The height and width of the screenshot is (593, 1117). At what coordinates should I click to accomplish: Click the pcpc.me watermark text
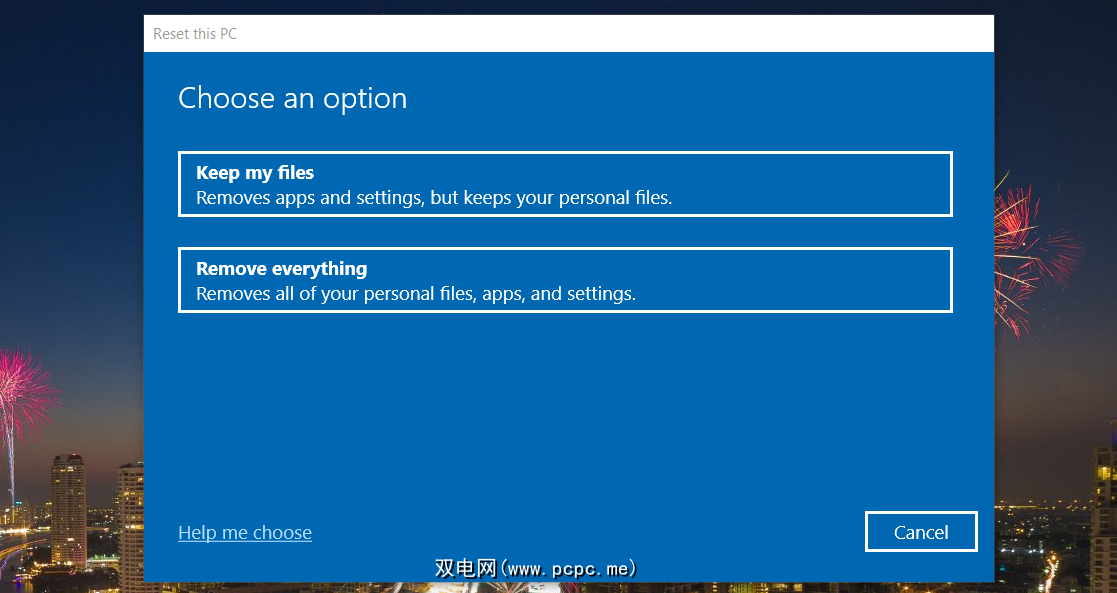point(536,569)
